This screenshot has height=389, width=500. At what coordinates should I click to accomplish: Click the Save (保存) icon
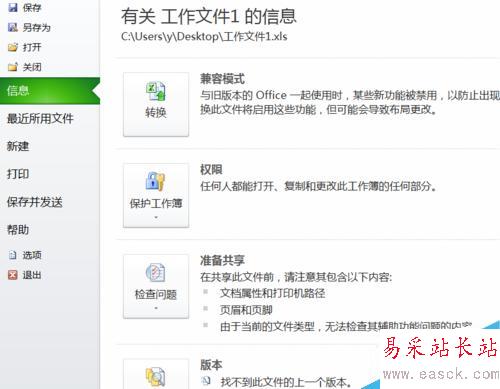pyautogui.click(x=13, y=7)
